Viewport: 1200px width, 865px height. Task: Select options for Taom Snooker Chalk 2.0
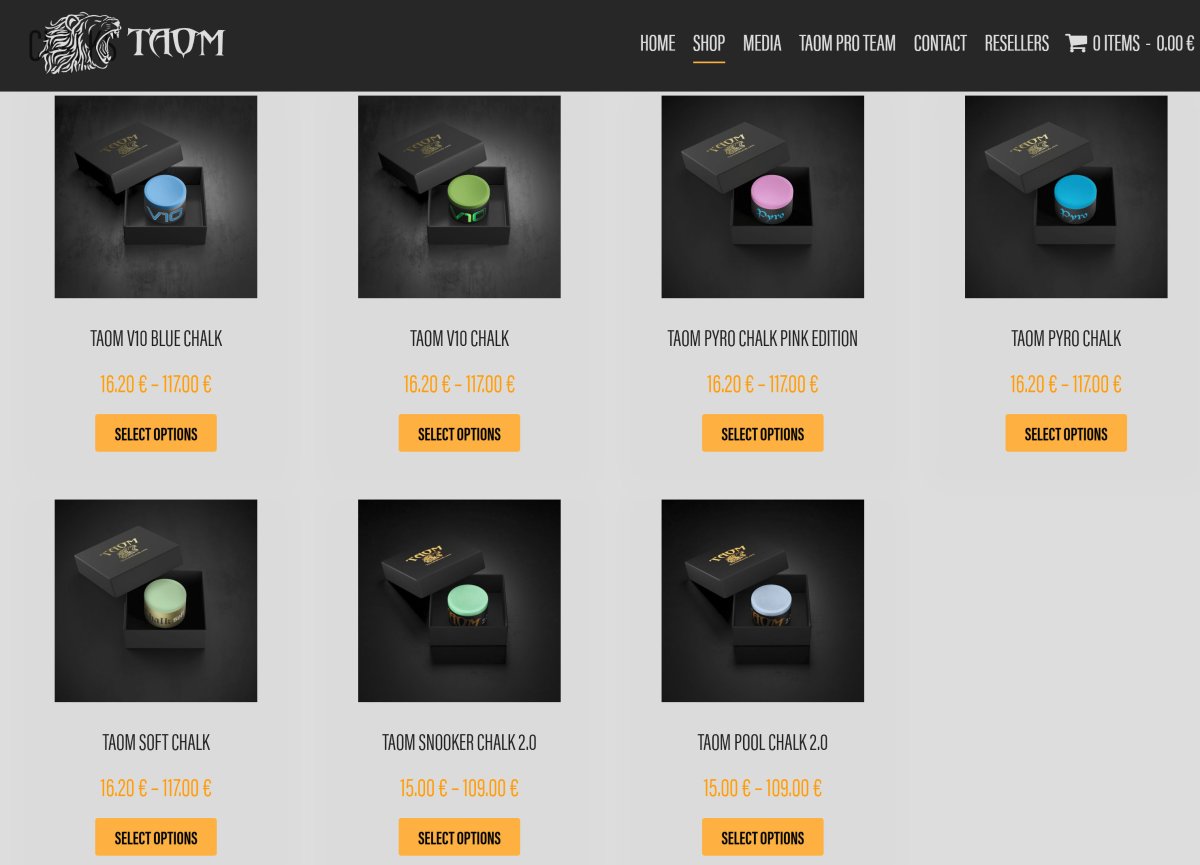(x=459, y=837)
